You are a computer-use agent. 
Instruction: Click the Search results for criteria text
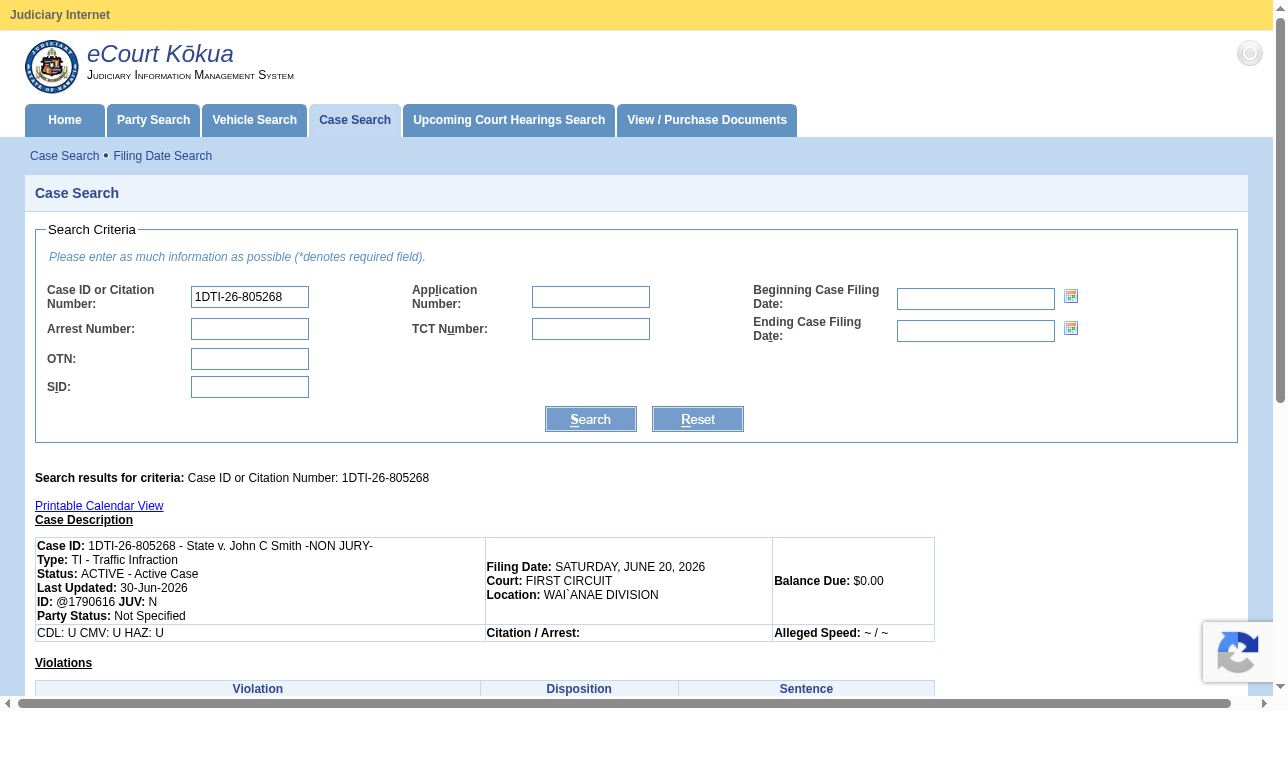click(232, 478)
